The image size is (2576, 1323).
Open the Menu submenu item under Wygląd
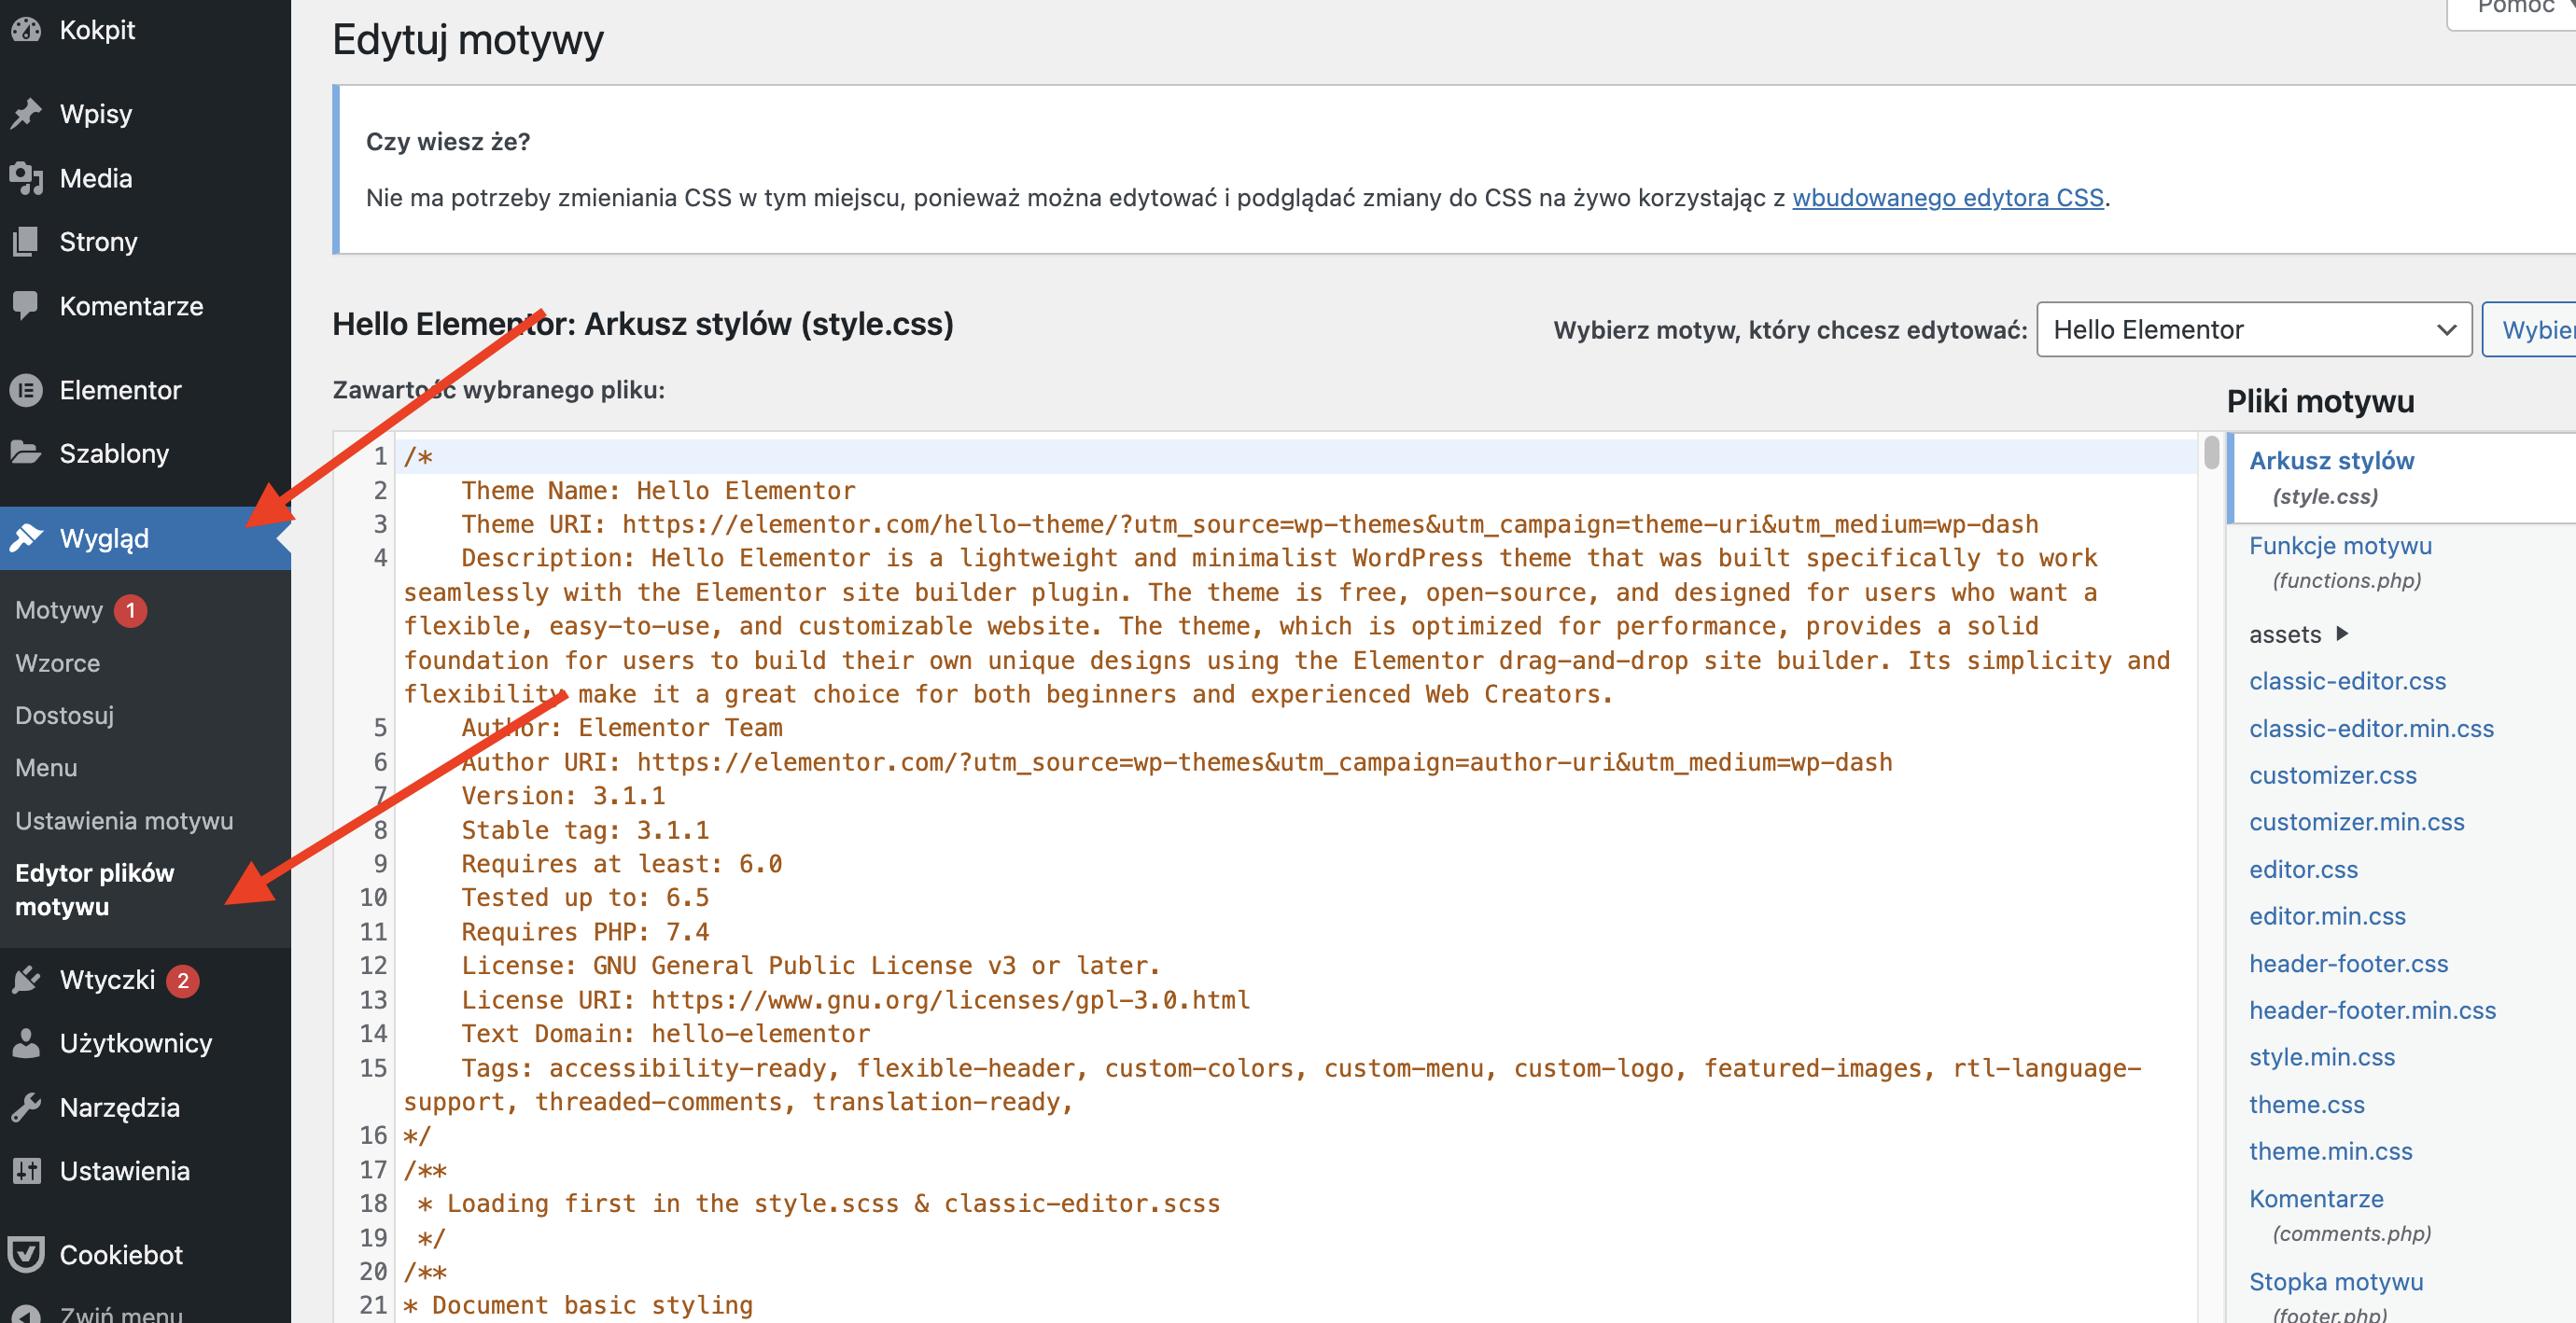tap(46, 768)
